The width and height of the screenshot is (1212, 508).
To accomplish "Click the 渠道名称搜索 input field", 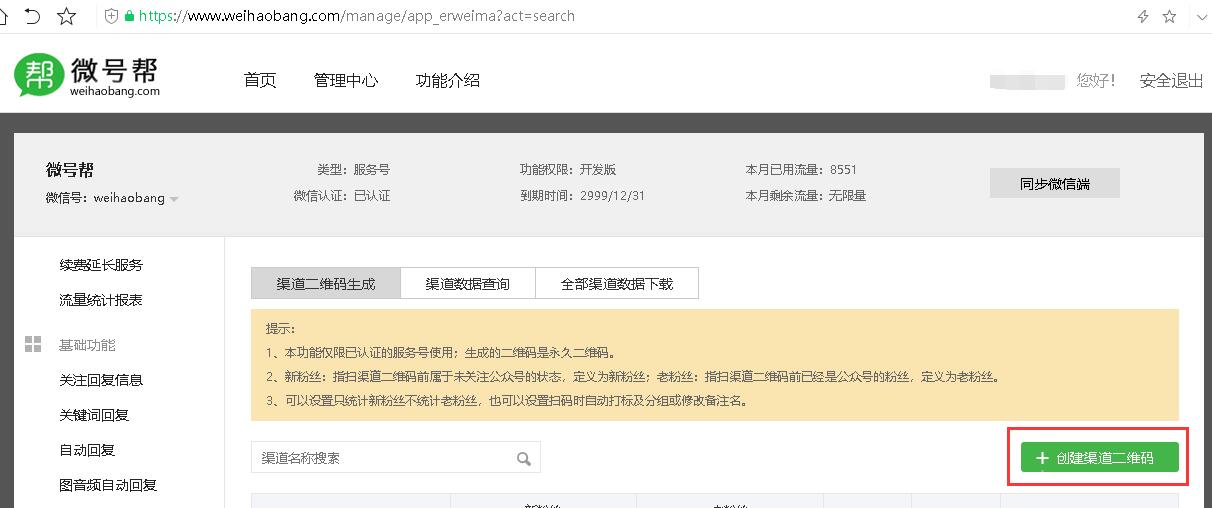I will point(396,458).
